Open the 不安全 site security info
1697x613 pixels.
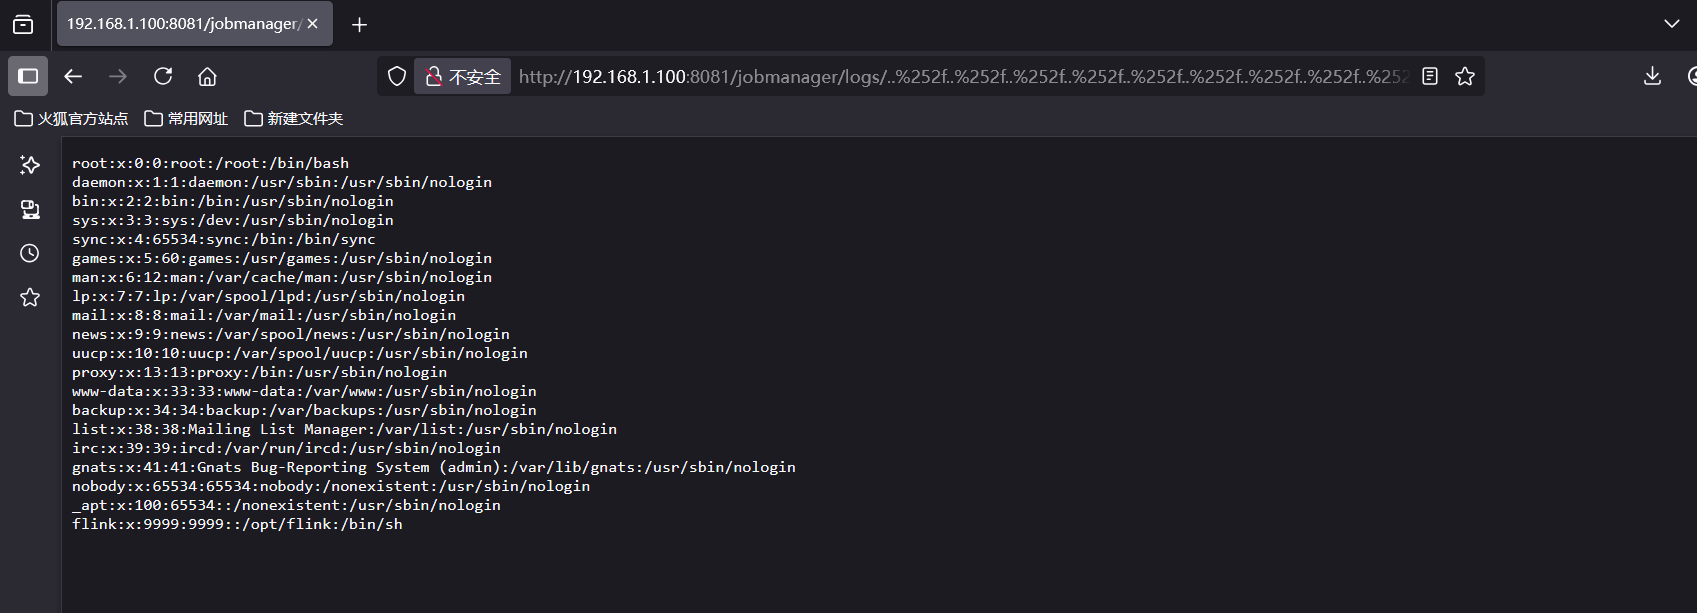(x=463, y=76)
